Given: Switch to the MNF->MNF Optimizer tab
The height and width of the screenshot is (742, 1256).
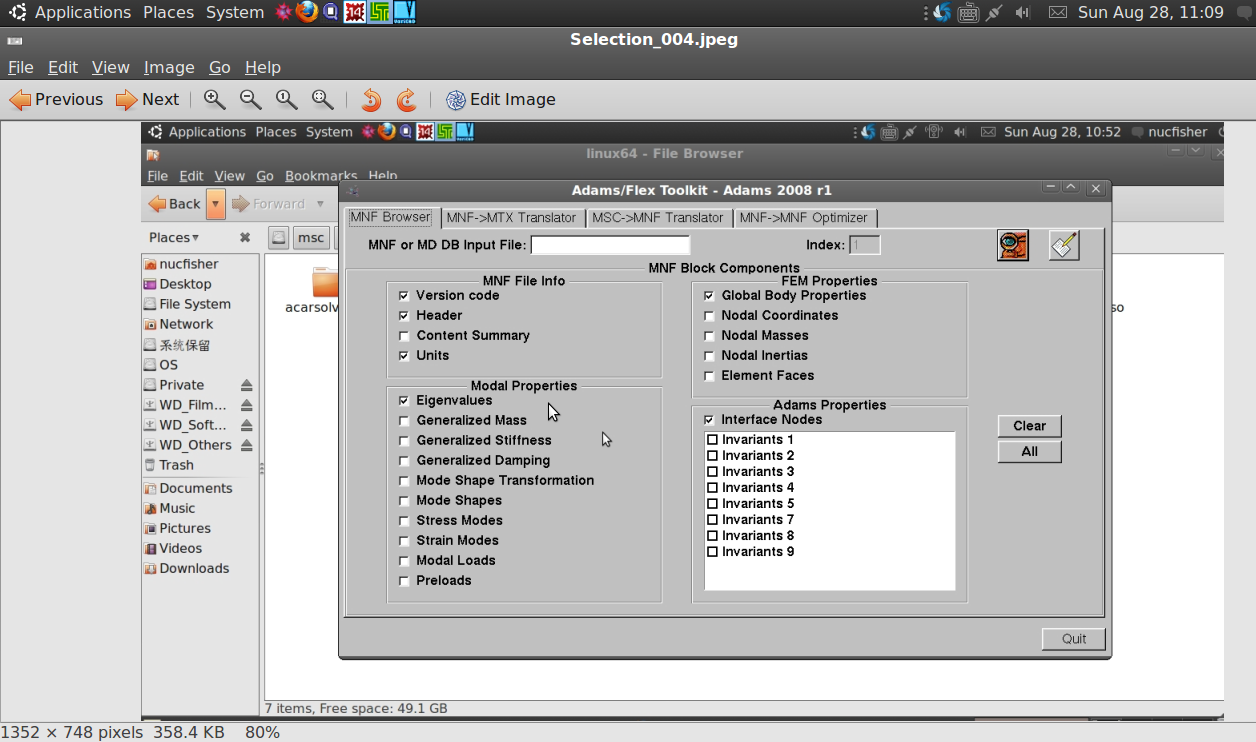Looking at the screenshot, I should click(805, 217).
